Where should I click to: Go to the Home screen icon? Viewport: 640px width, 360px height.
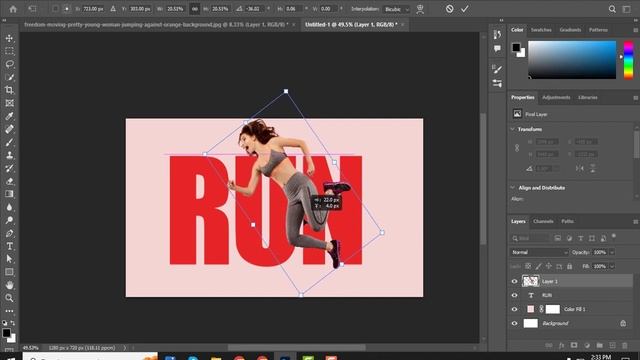click(x=13, y=9)
